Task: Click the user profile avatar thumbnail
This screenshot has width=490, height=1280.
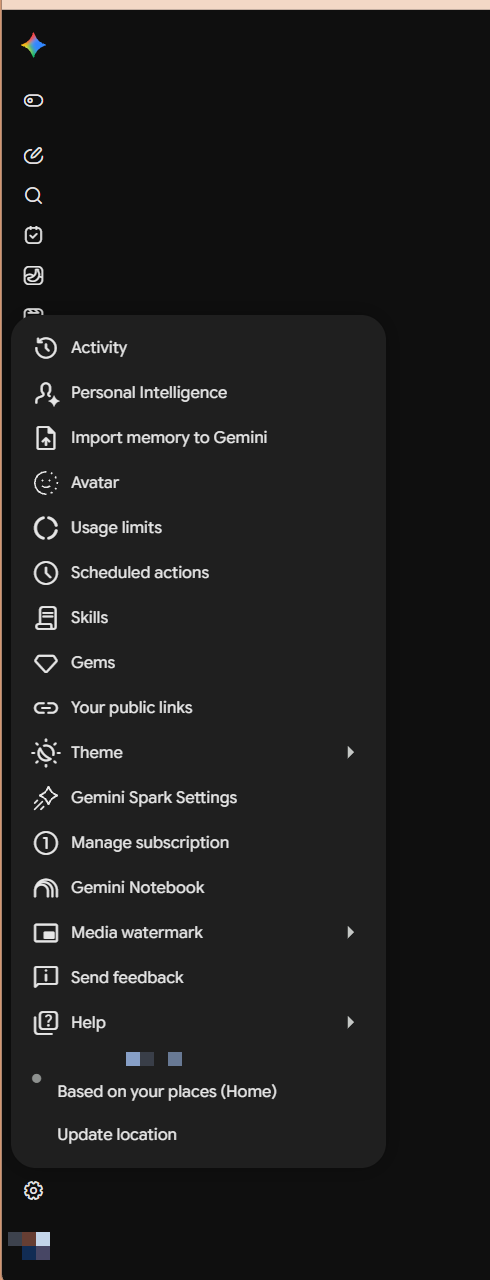Action: pyautogui.click(x=29, y=1245)
